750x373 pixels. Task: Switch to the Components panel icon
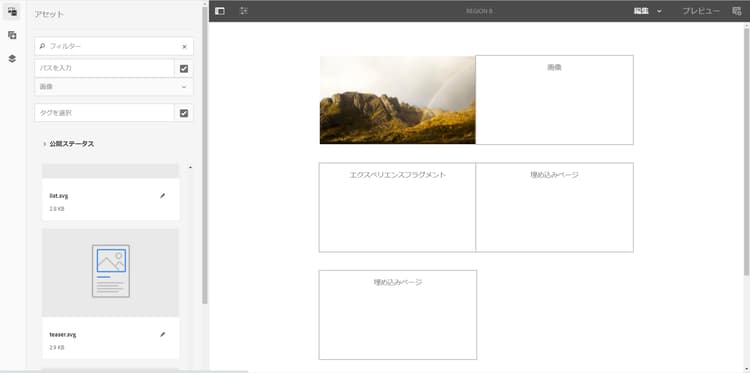[x=13, y=35]
